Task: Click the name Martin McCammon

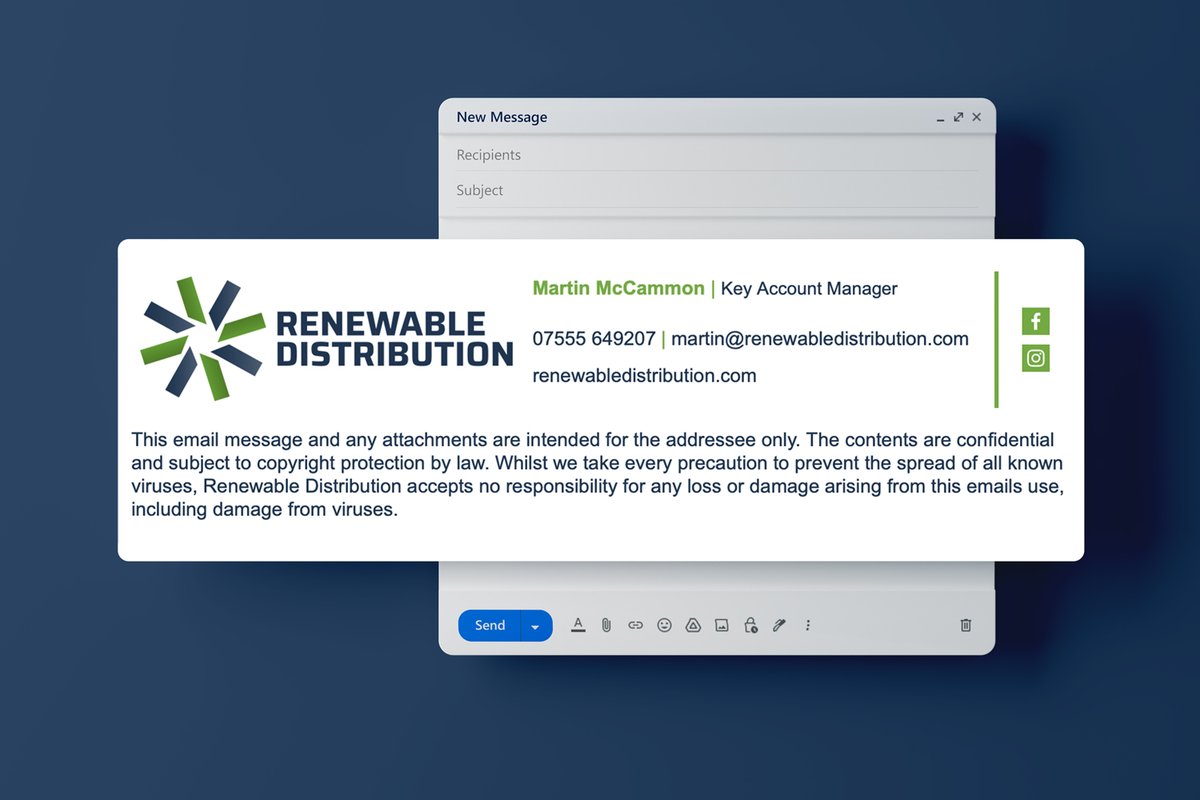Action: pyautogui.click(x=618, y=288)
